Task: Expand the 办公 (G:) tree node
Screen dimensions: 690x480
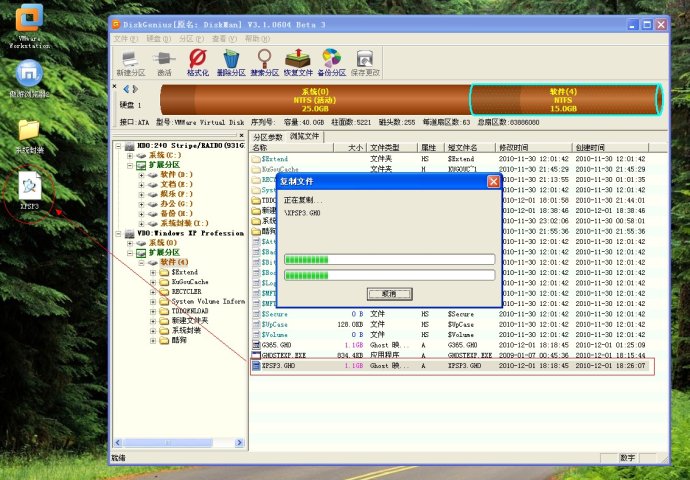Action: click(x=141, y=204)
